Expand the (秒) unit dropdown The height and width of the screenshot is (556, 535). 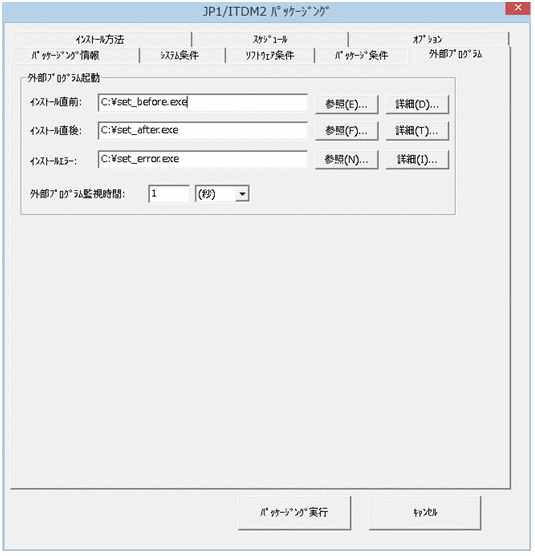(x=242, y=194)
